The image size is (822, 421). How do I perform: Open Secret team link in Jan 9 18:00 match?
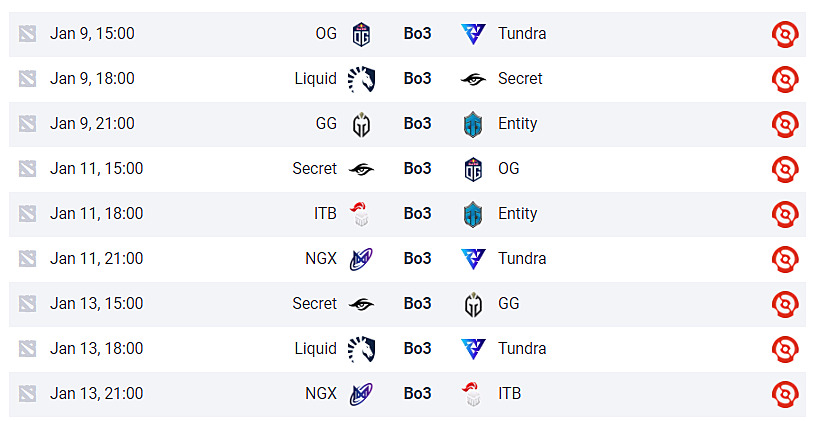(520, 79)
